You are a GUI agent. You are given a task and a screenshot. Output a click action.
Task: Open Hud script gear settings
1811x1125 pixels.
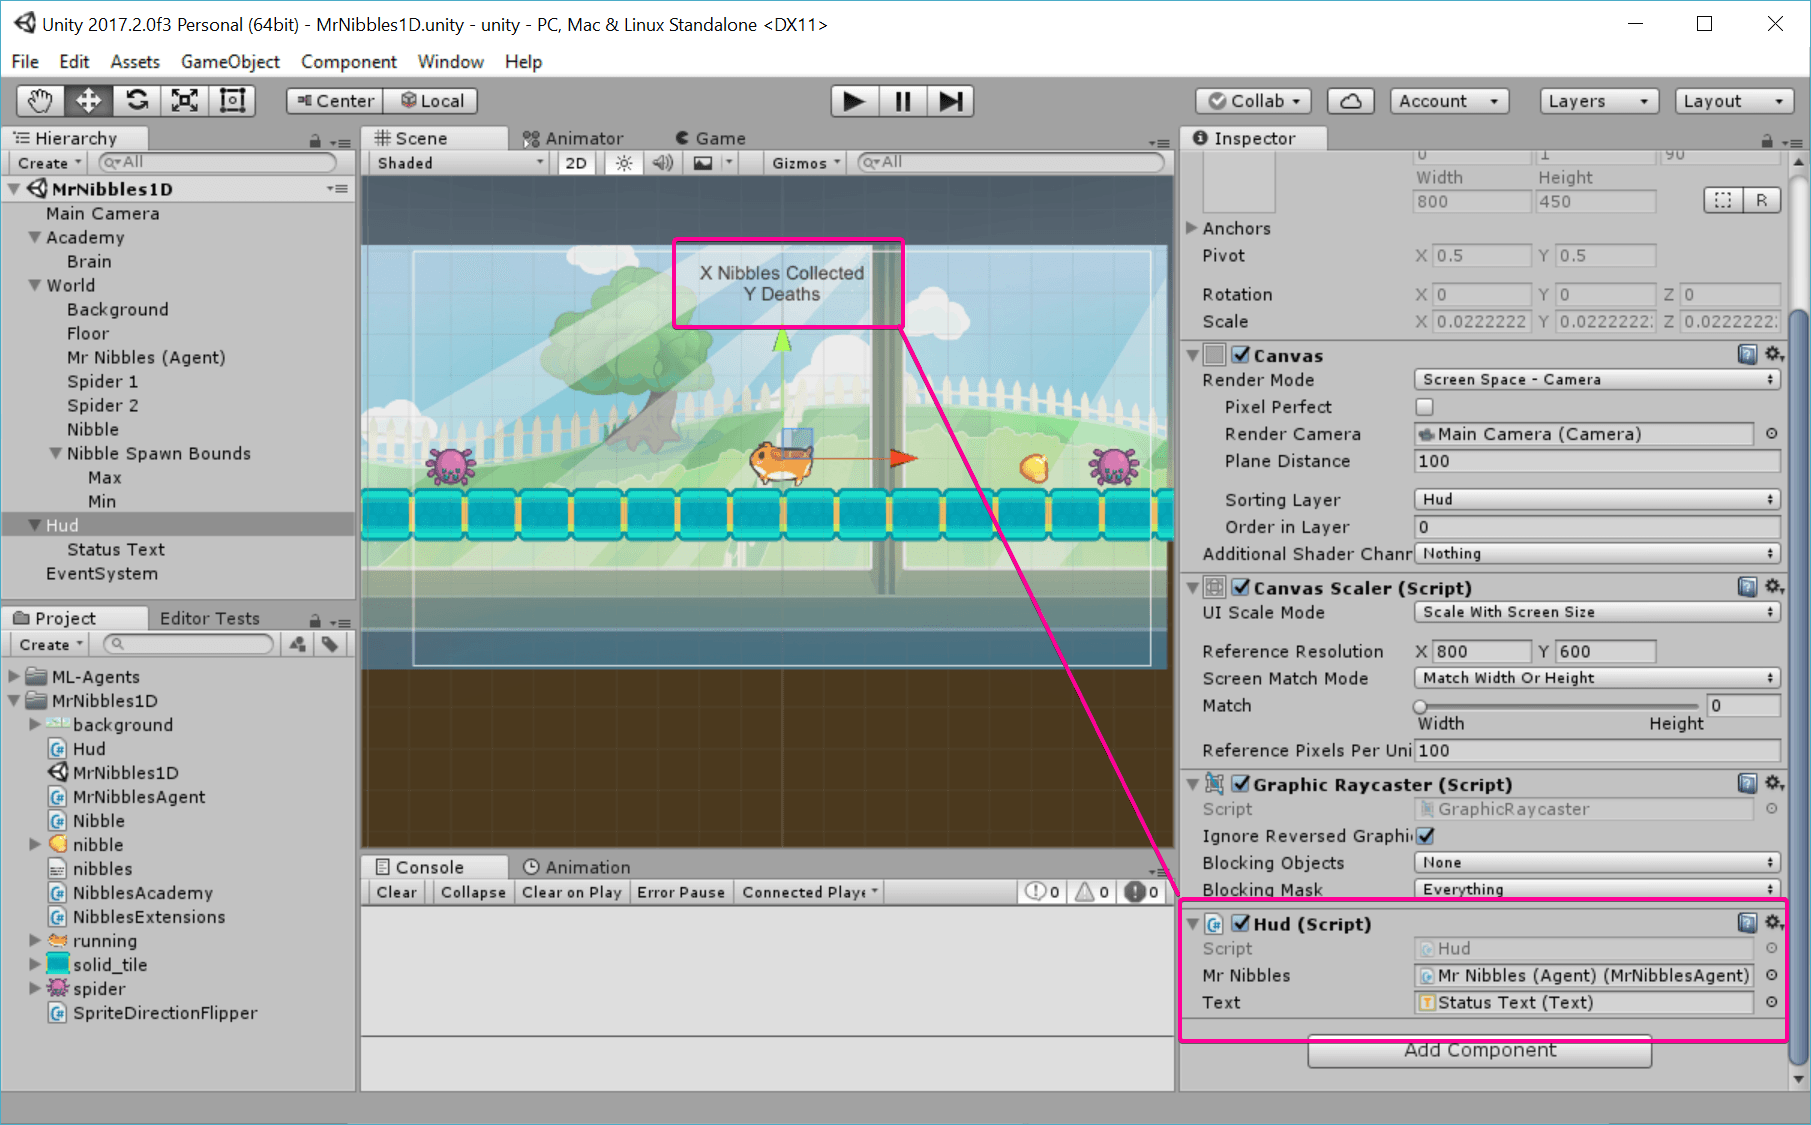tap(1773, 923)
